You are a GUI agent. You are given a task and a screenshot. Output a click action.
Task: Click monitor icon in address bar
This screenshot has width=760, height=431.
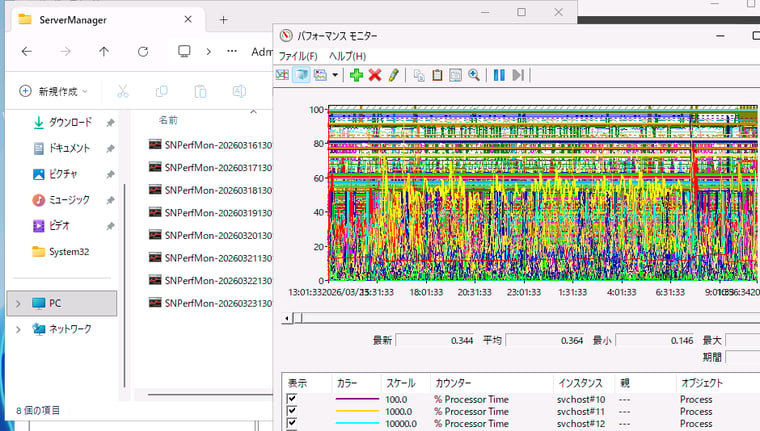(184, 51)
